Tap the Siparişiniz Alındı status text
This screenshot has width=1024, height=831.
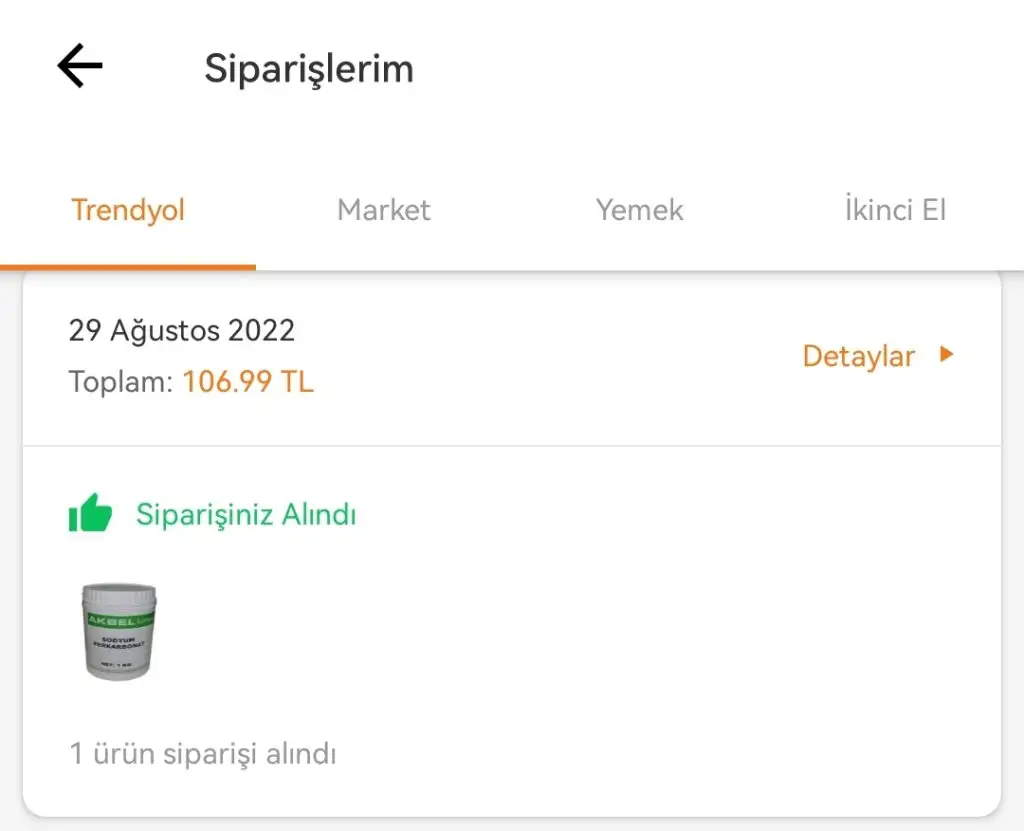(x=246, y=515)
